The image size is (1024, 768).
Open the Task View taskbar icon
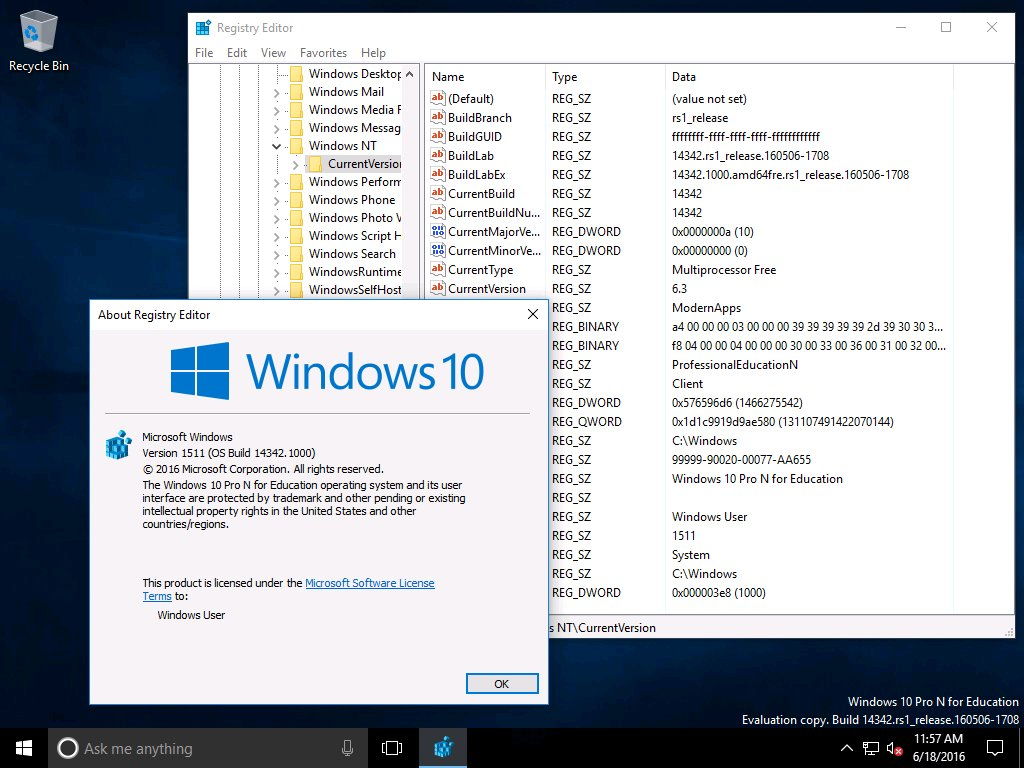pos(392,747)
